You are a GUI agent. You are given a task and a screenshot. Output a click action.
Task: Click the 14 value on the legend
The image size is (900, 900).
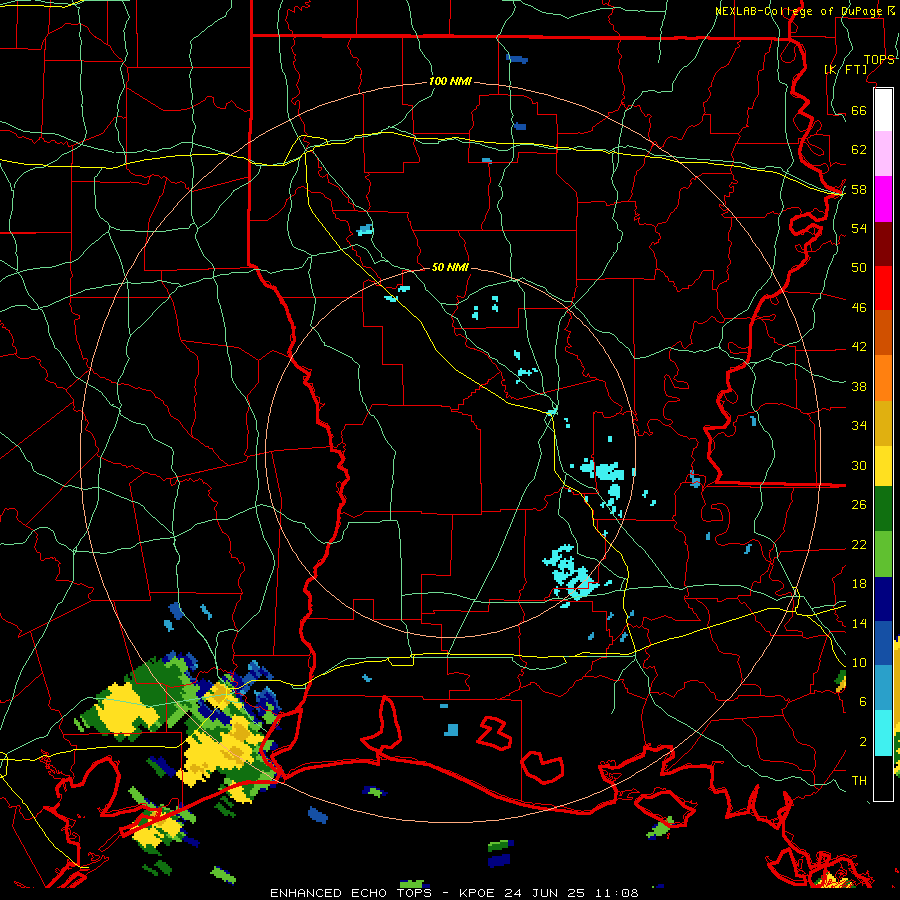click(859, 623)
